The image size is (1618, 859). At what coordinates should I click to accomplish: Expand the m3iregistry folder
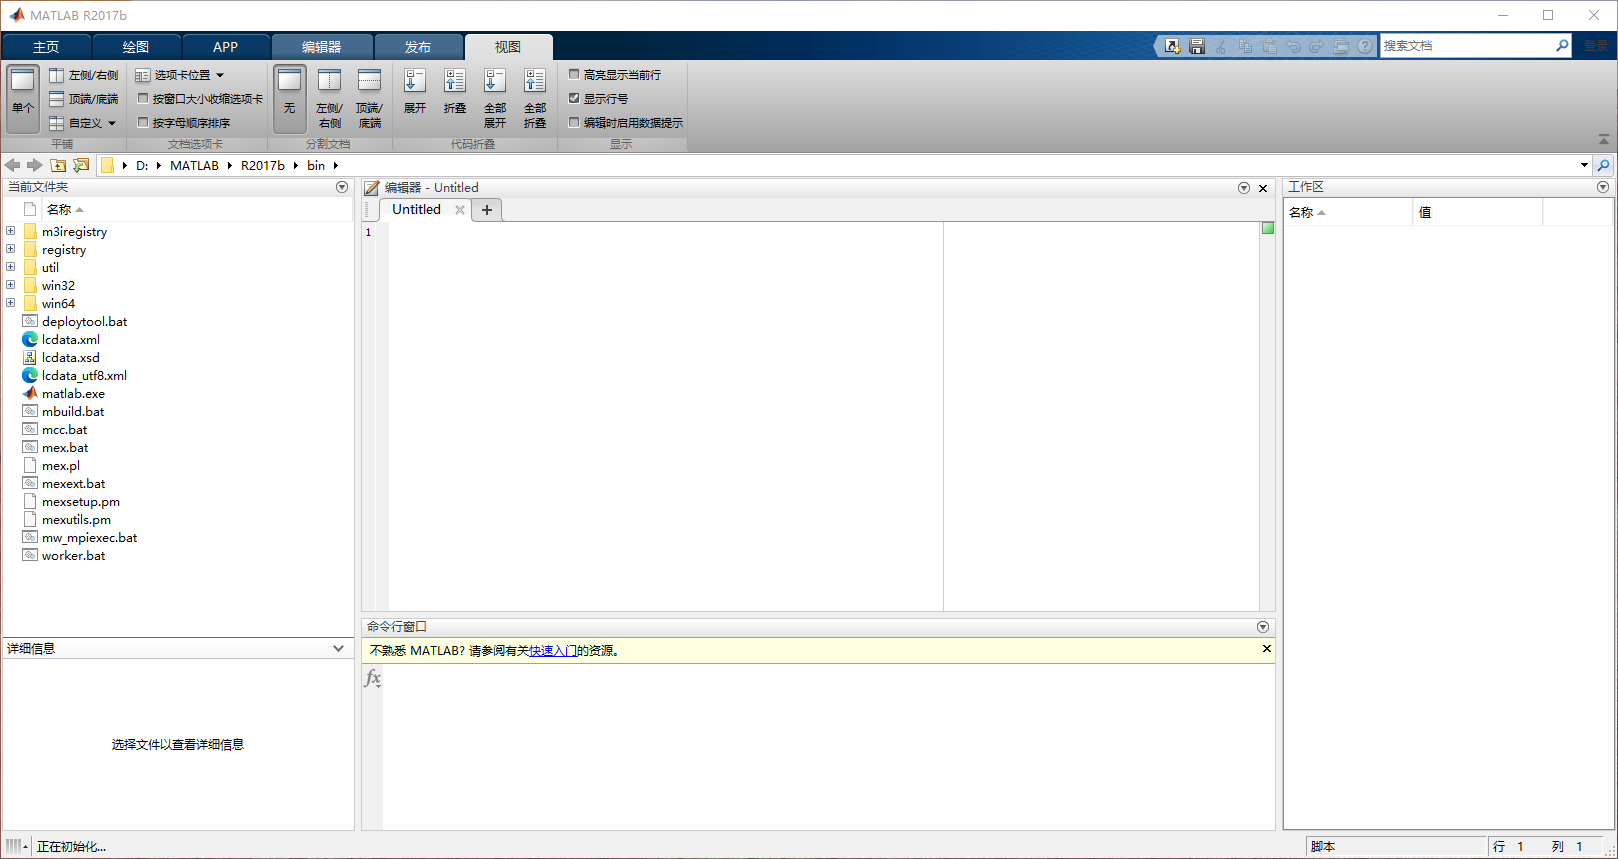10,231
